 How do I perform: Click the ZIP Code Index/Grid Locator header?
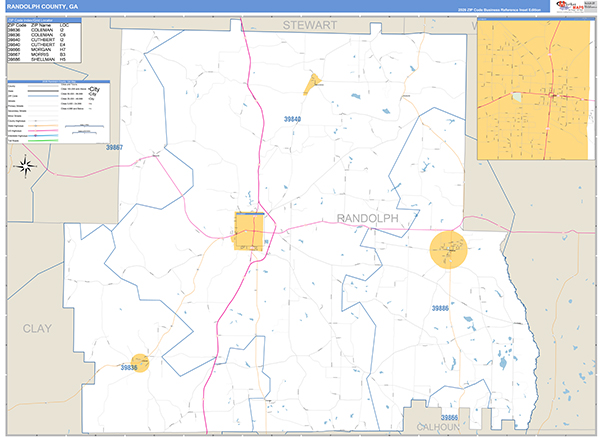tap(44, 20)
